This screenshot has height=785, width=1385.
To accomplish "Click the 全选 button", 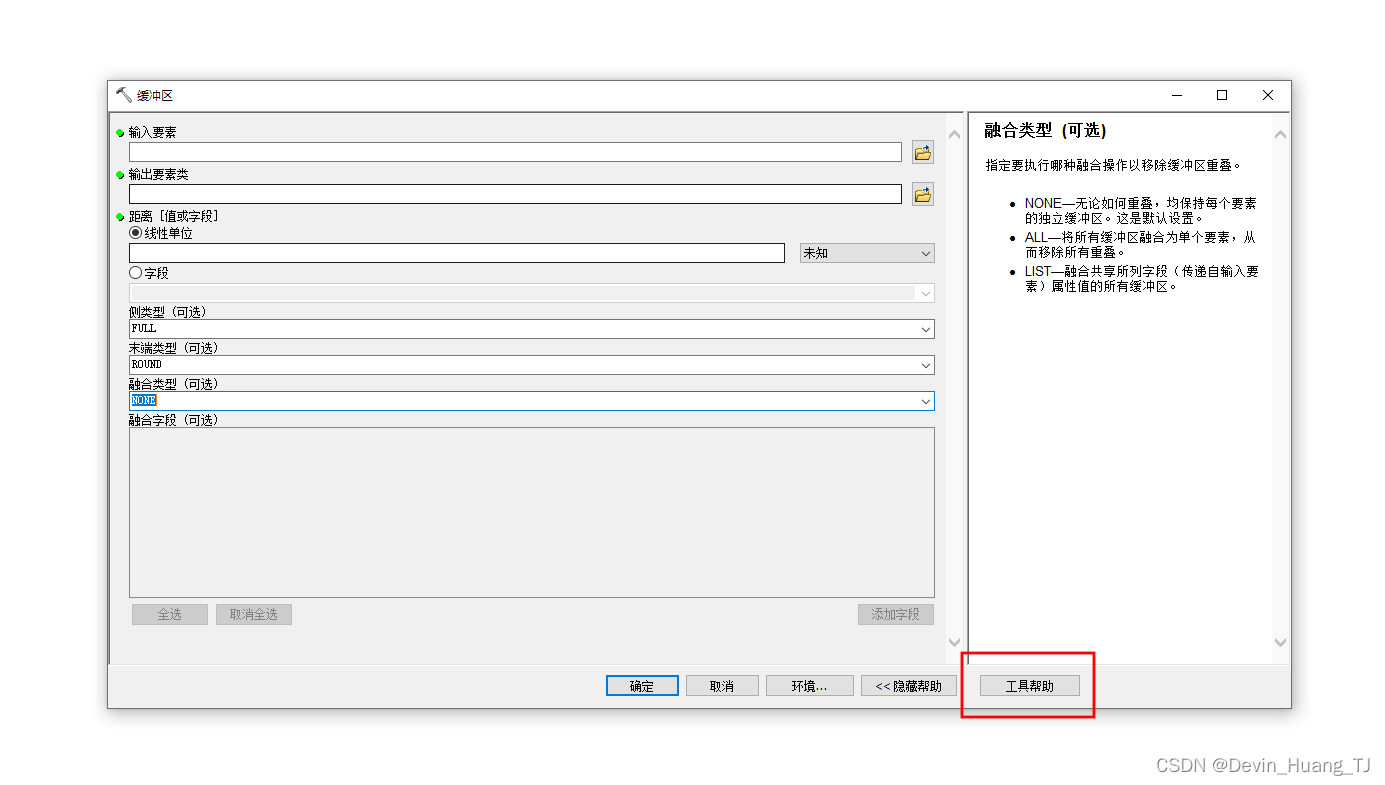I will tap(170, 614).
